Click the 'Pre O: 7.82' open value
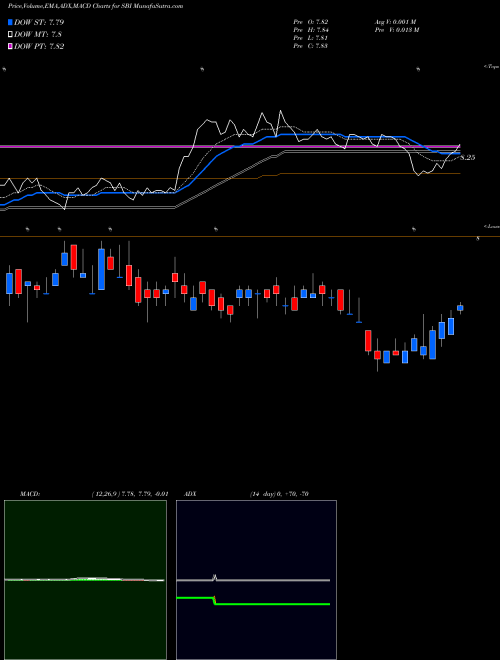This screenshot has height=660, width=500. click(311, 22)
